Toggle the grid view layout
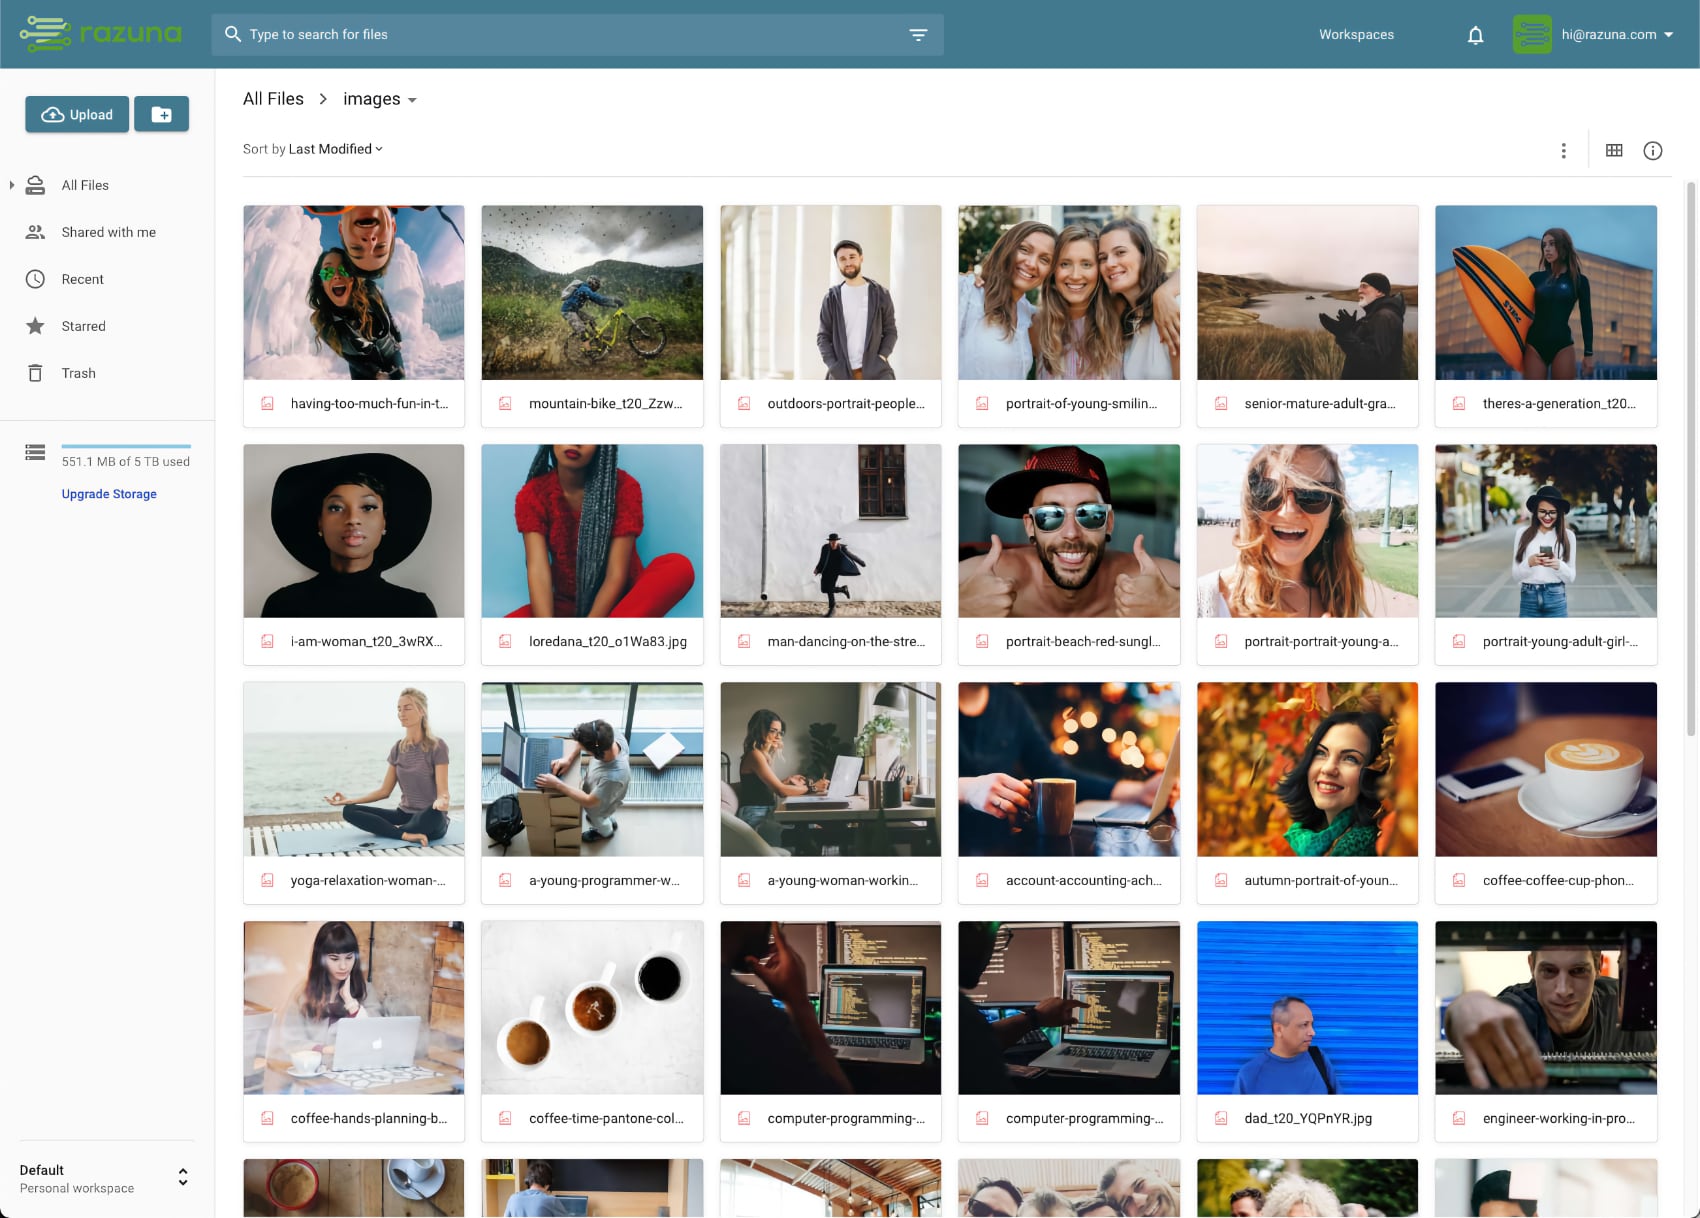 click(1614, 150)
